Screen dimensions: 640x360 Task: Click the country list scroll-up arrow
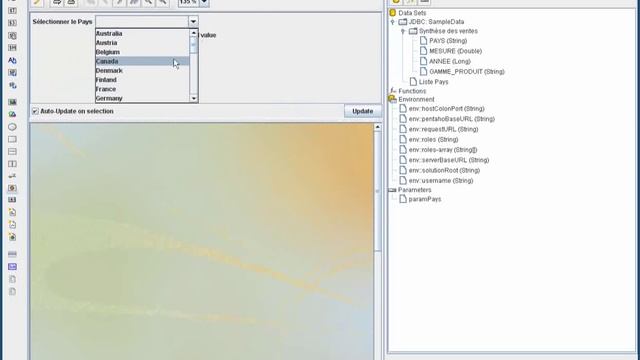pos(194,33)
